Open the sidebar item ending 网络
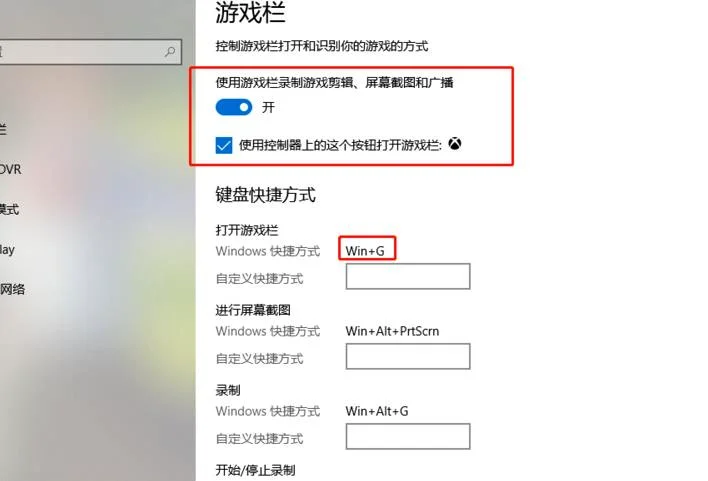This screenshot has width=708, height=481. [x=12, y=289]
